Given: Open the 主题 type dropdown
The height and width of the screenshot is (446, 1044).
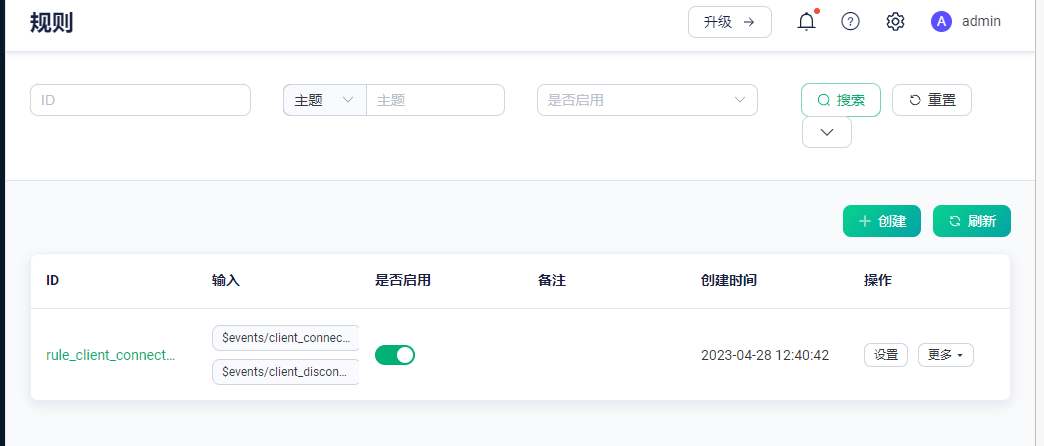Looking at the screenshot, I should coord(324,100).
